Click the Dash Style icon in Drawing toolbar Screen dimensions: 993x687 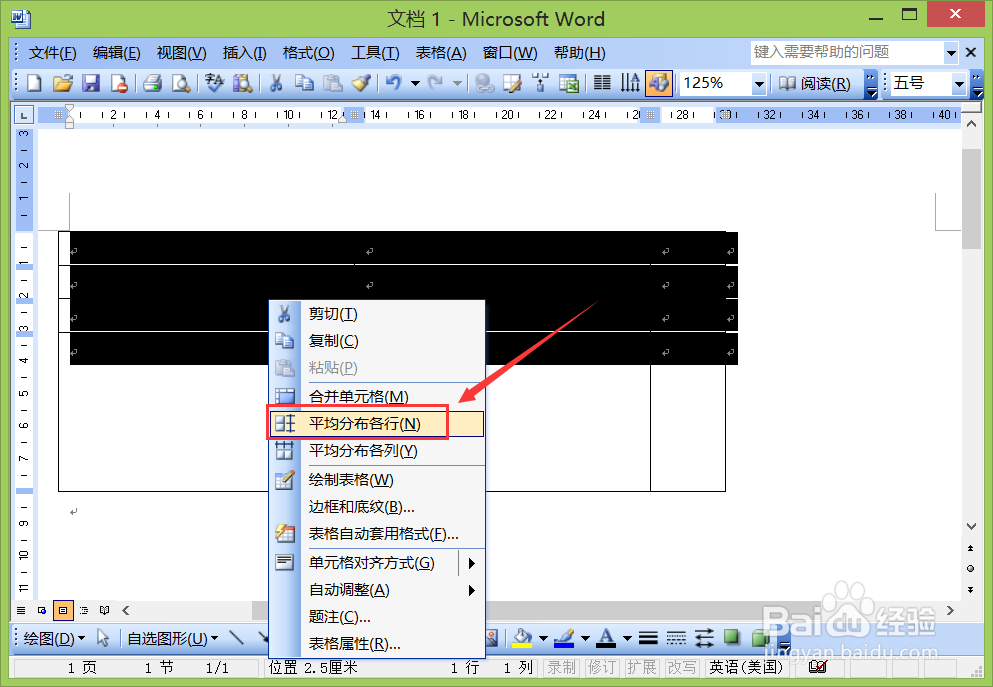676,638
